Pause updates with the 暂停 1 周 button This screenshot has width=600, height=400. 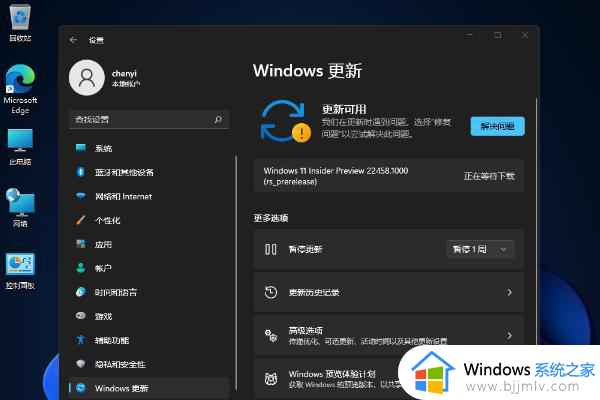tap(470, 249)
